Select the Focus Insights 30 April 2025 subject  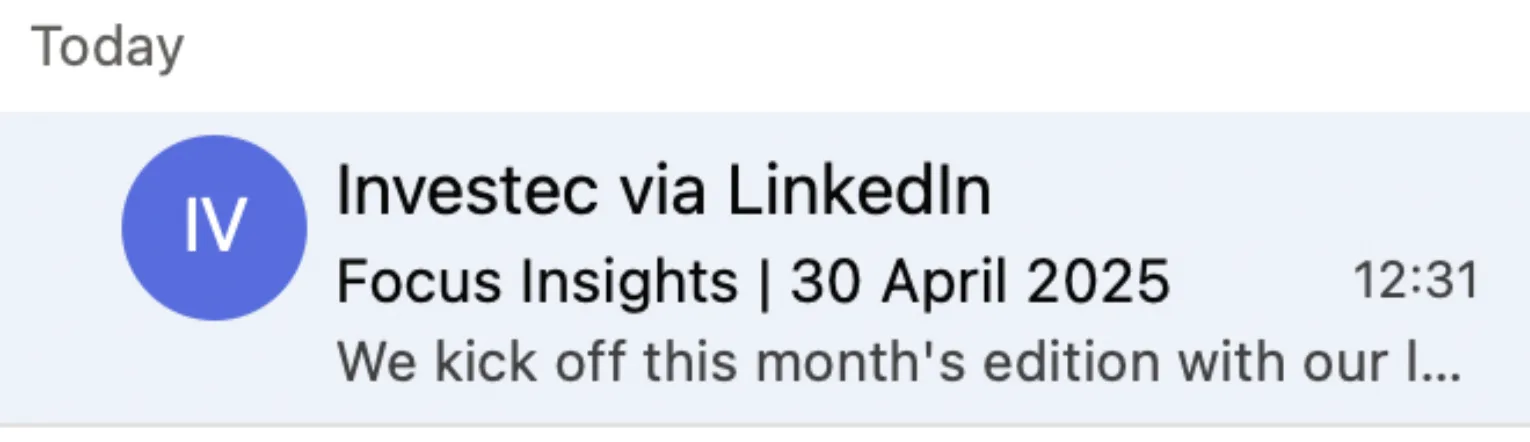[752, 283]
